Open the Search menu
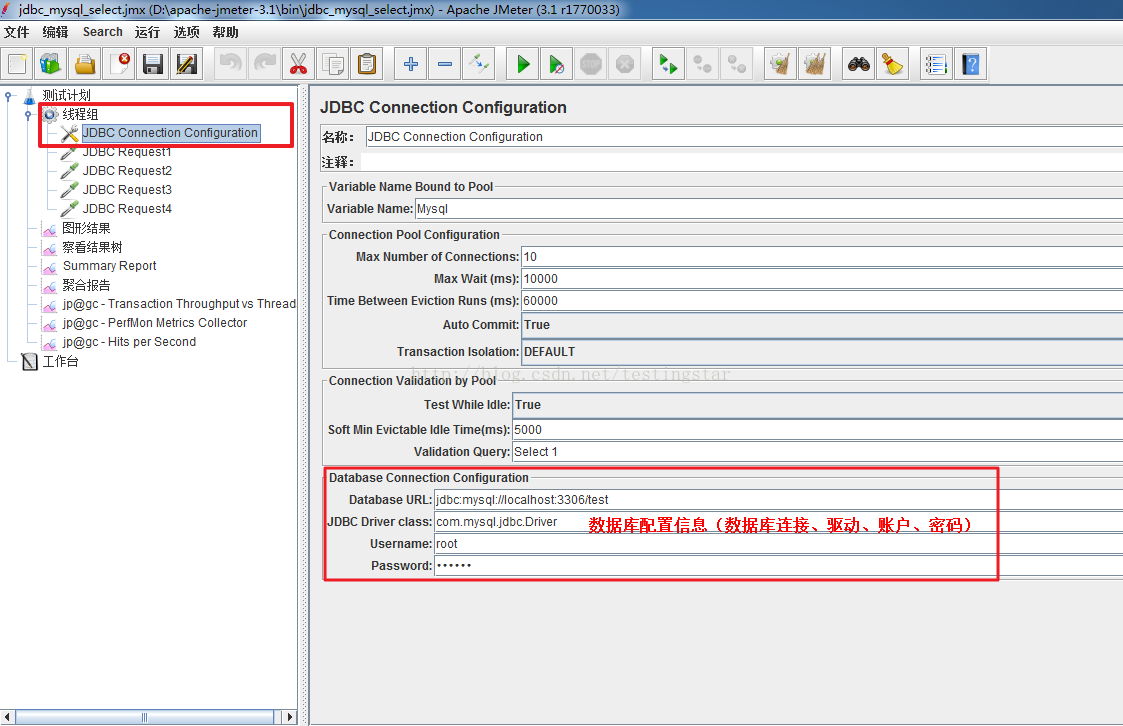The image size is (1123, 726). coord(102,32)
